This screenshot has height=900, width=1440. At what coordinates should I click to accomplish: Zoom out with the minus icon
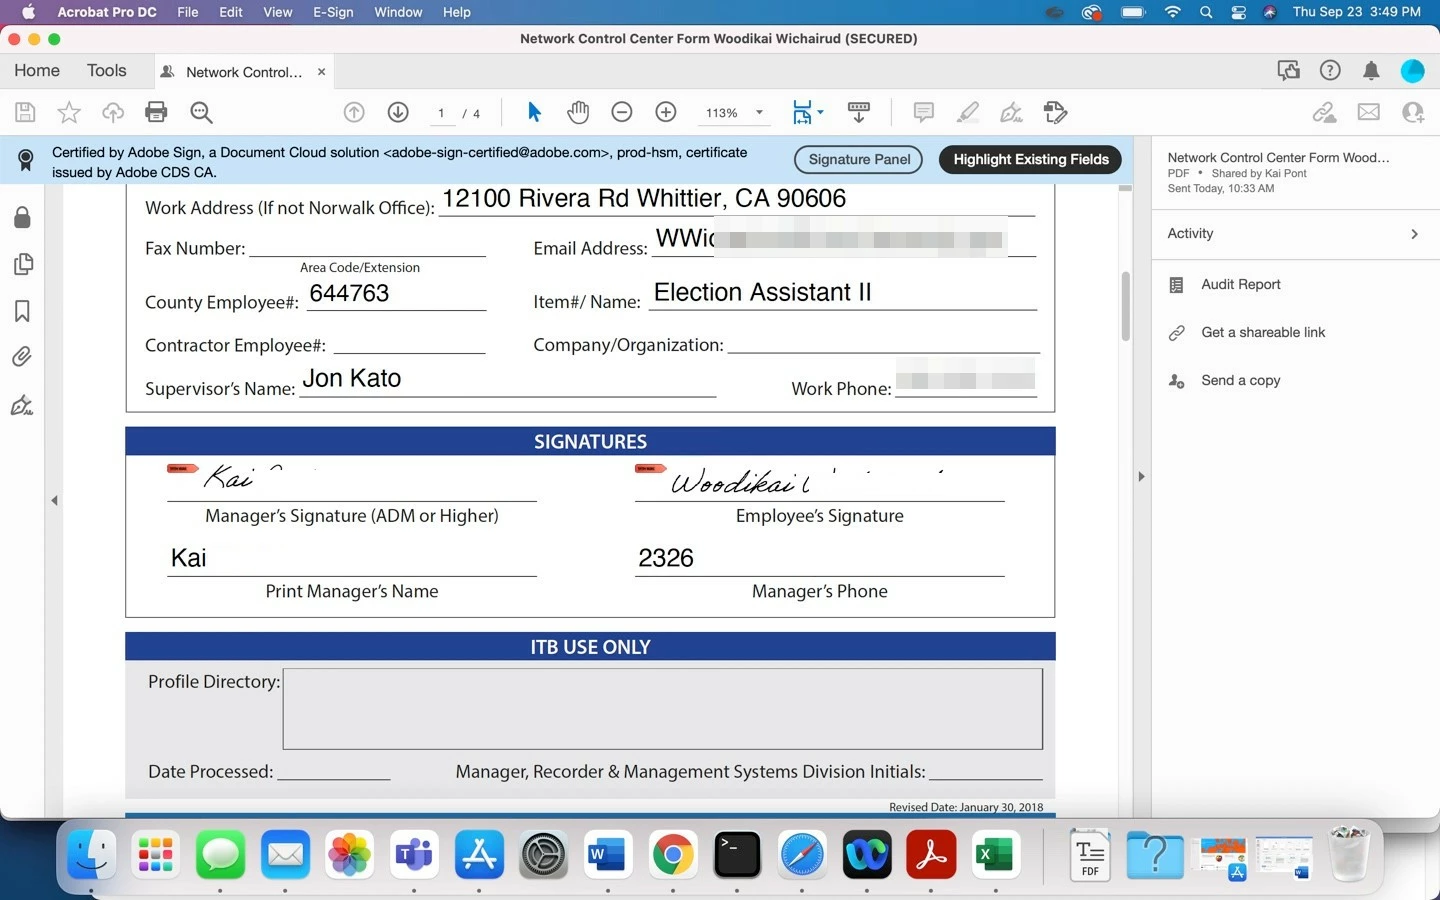[x=622, y=112]
